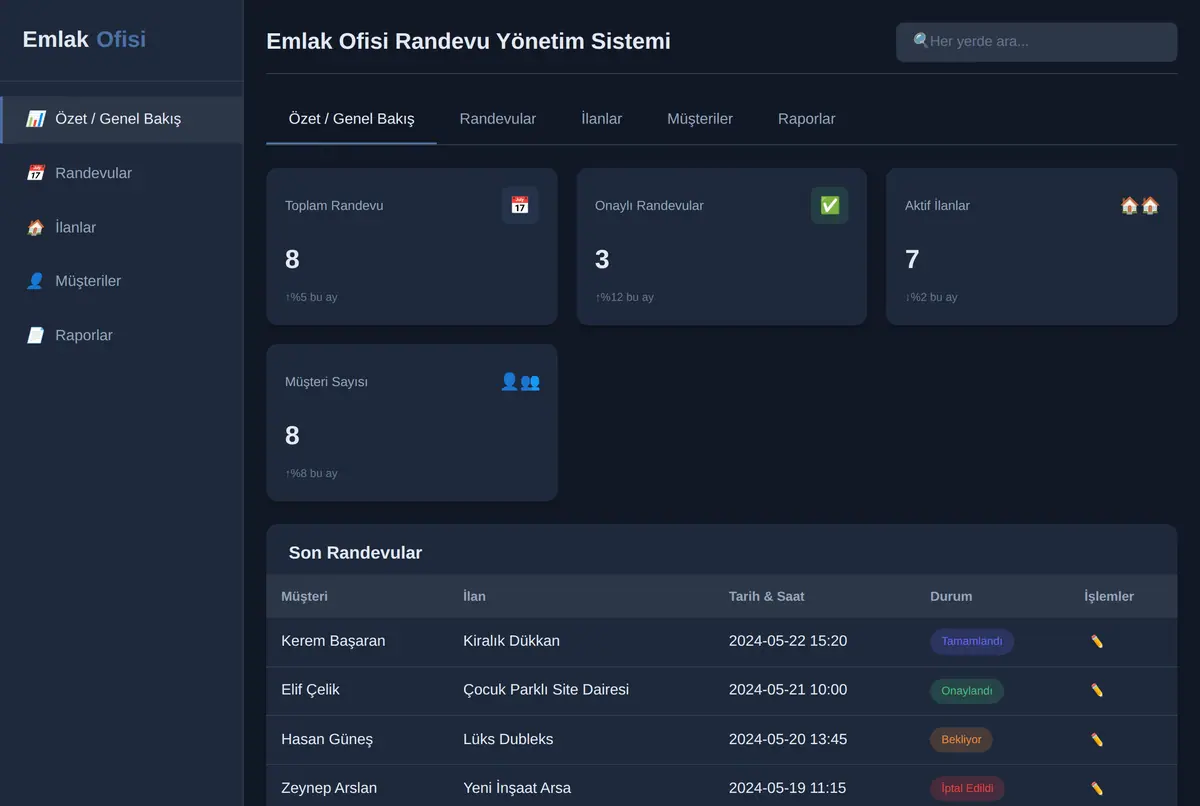Open the İlanlar tab
Screen dimensions: 1200x806
pyautogui.click(x=602, y=119)
